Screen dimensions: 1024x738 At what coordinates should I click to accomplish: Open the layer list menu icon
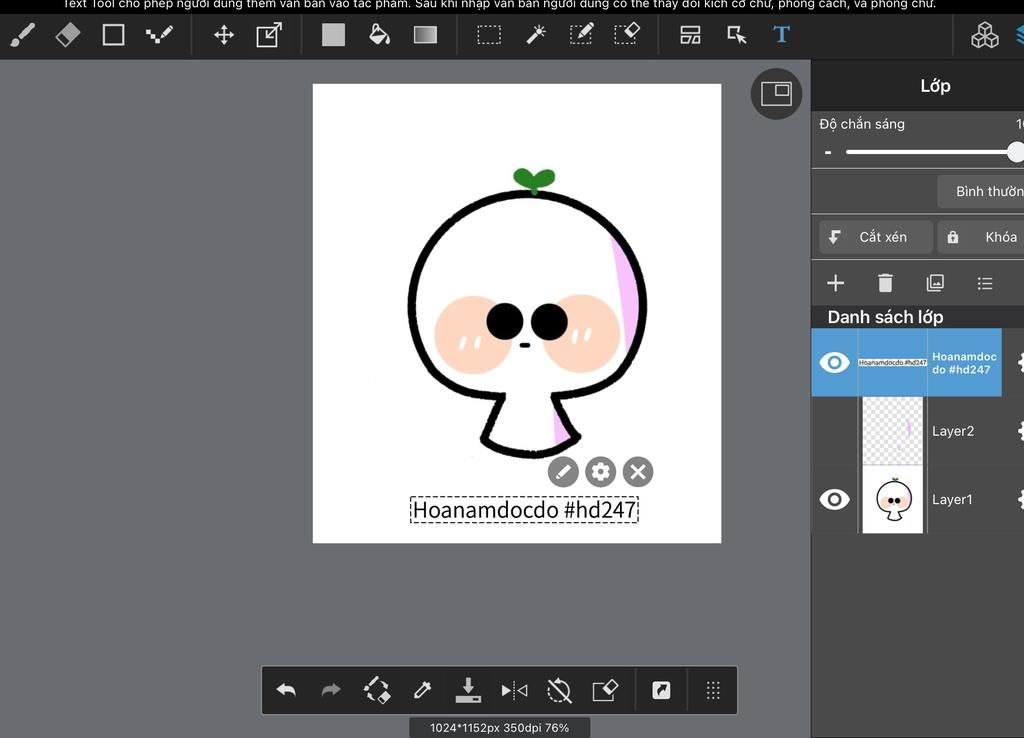coord(985,283)
